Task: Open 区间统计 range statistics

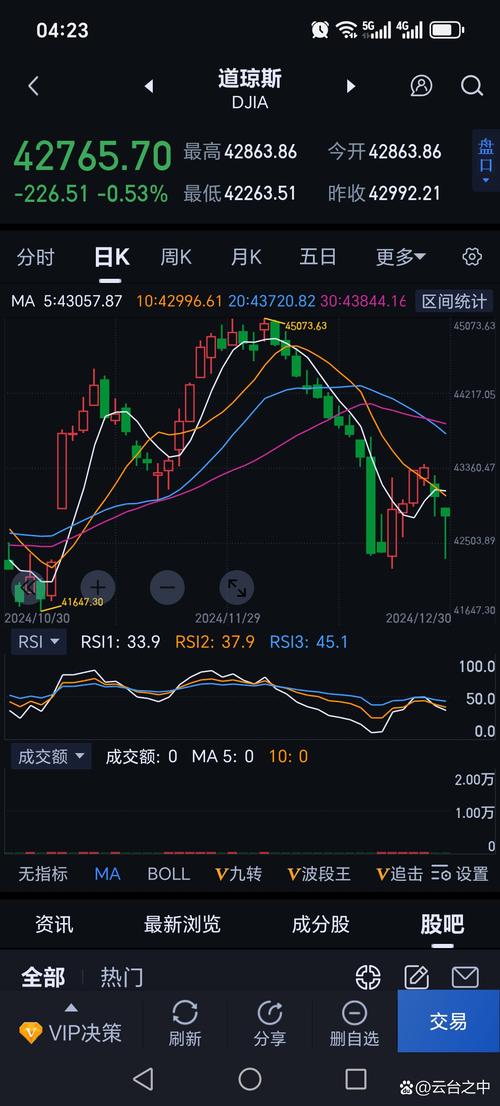Action: 454,302
